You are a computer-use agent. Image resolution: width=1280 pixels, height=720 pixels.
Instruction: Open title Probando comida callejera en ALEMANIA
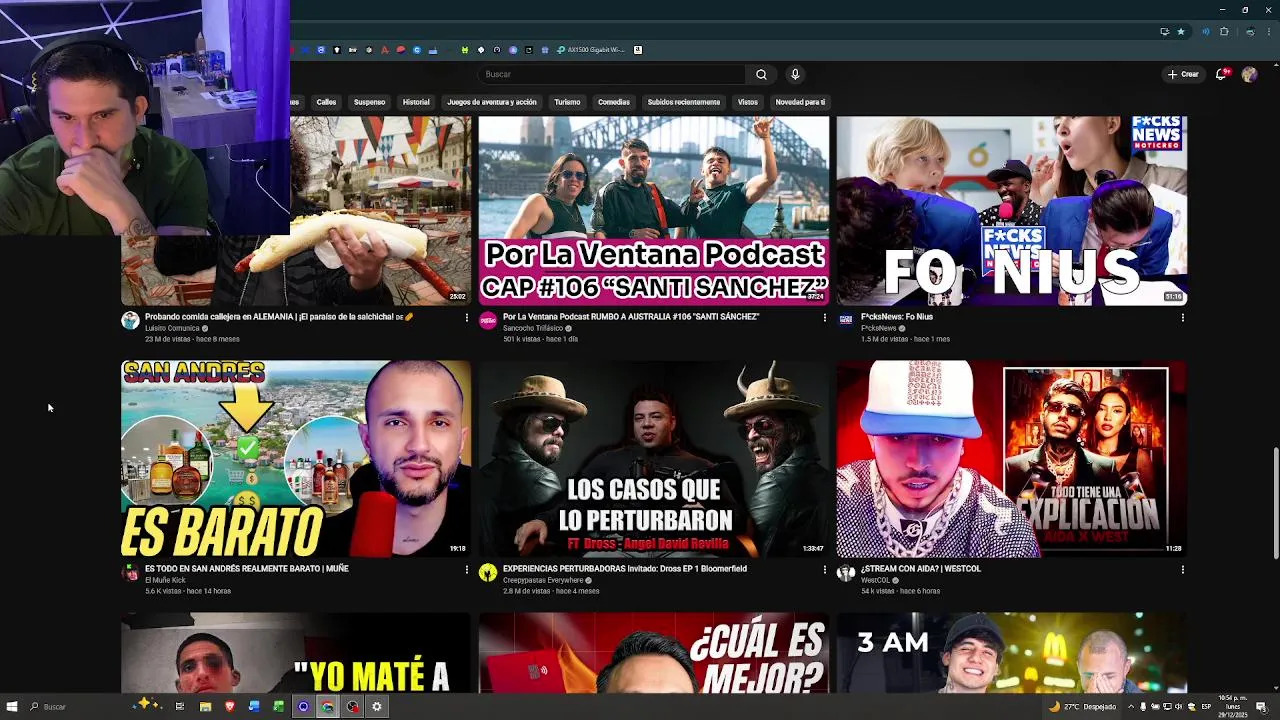click(x=279, y=317)
